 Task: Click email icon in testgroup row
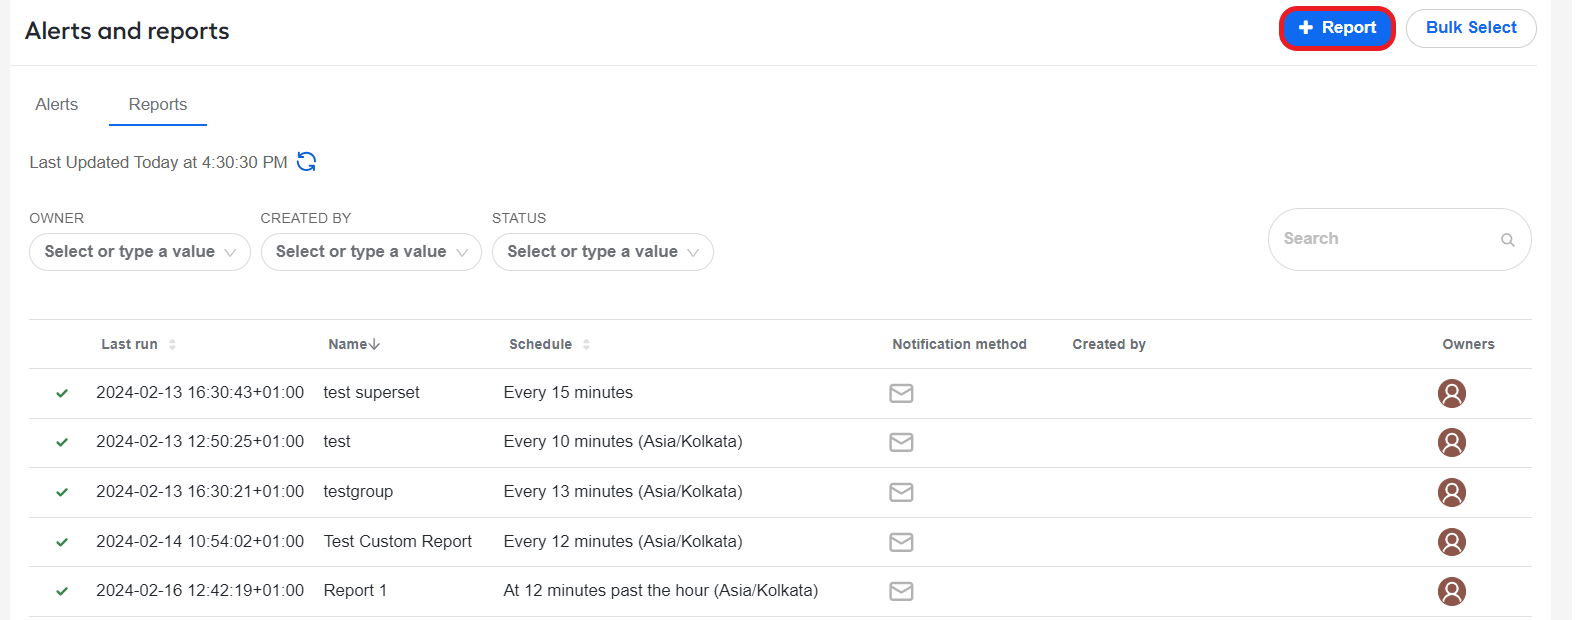click(x=901, y=492)
